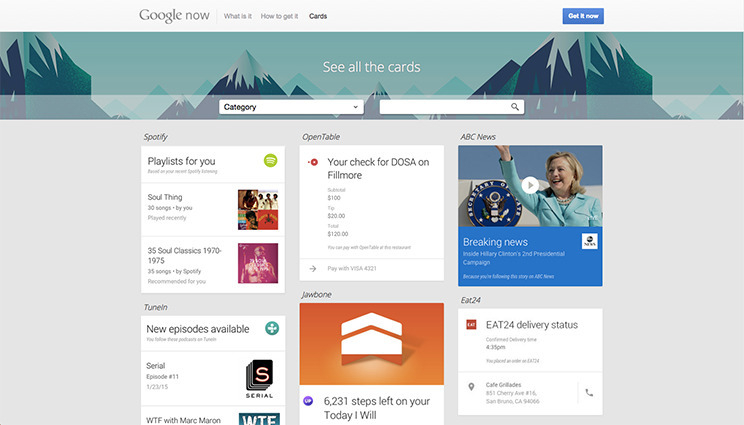Click the Spotify section label

pyautogui.click(x=156, y=137)
